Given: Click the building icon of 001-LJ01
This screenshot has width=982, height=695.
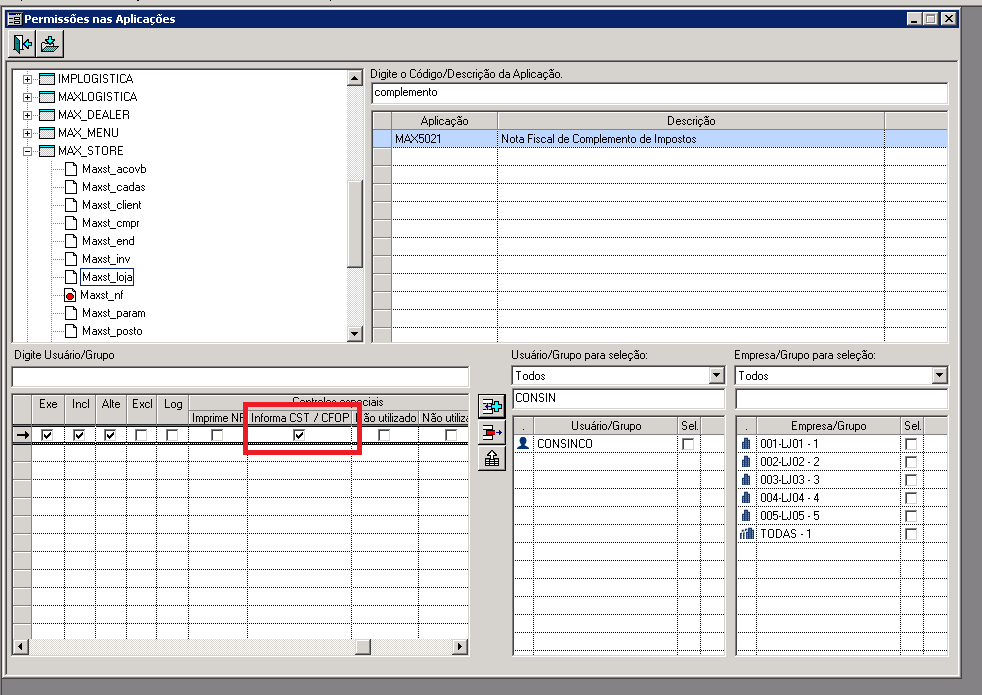Looking at the screenshot, I should click(746, 444).
